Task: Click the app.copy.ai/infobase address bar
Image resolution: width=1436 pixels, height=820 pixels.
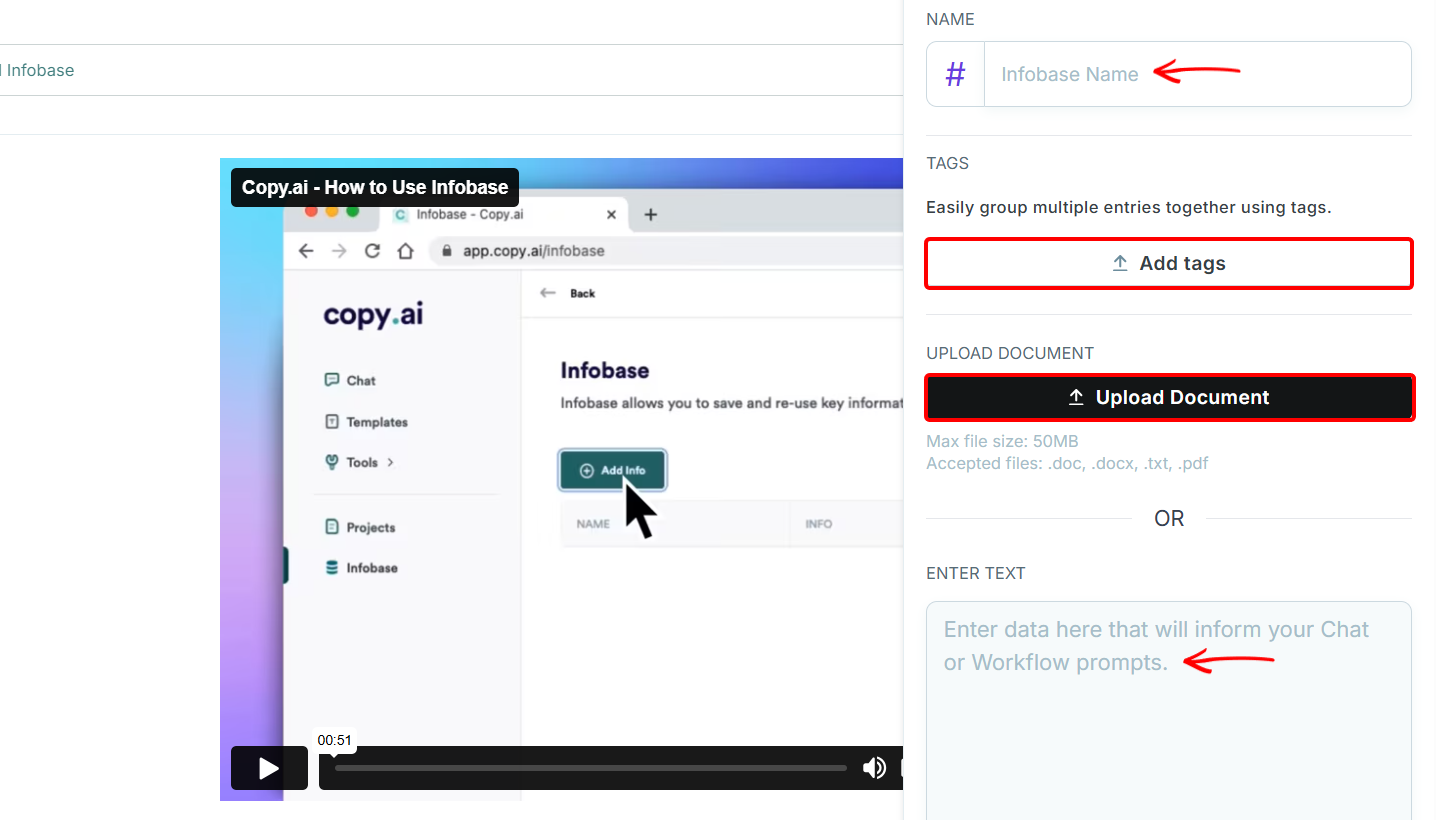Action: [533, 251]
